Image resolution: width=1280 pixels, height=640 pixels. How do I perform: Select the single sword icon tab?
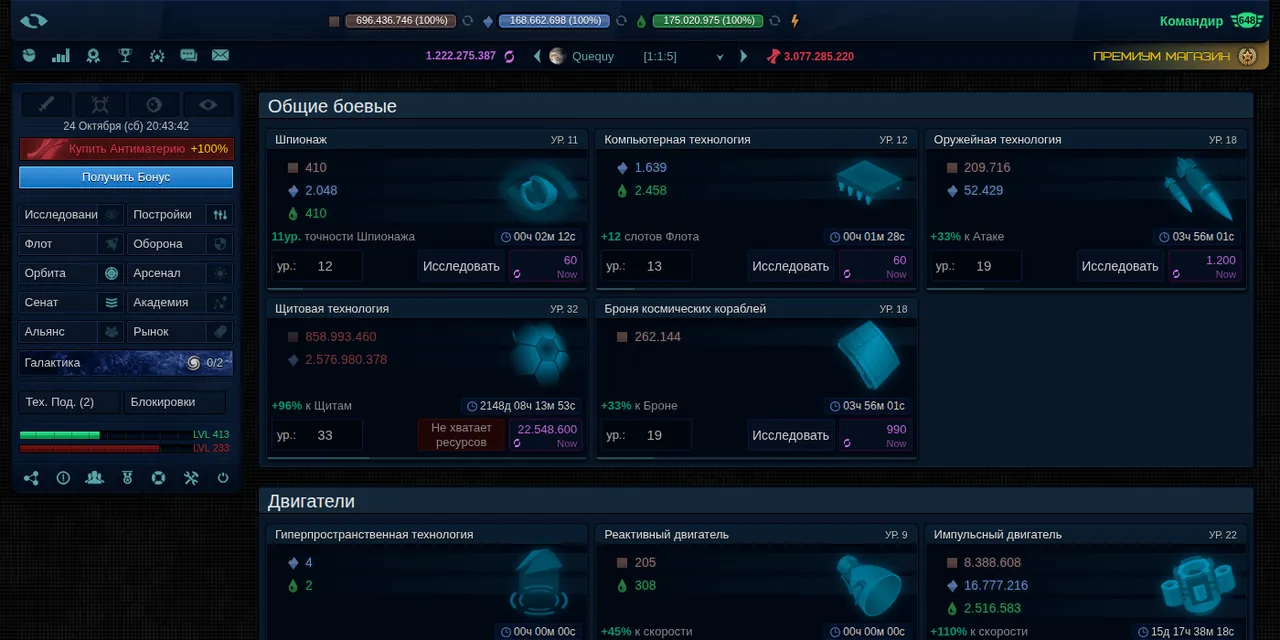pos(46,104)
